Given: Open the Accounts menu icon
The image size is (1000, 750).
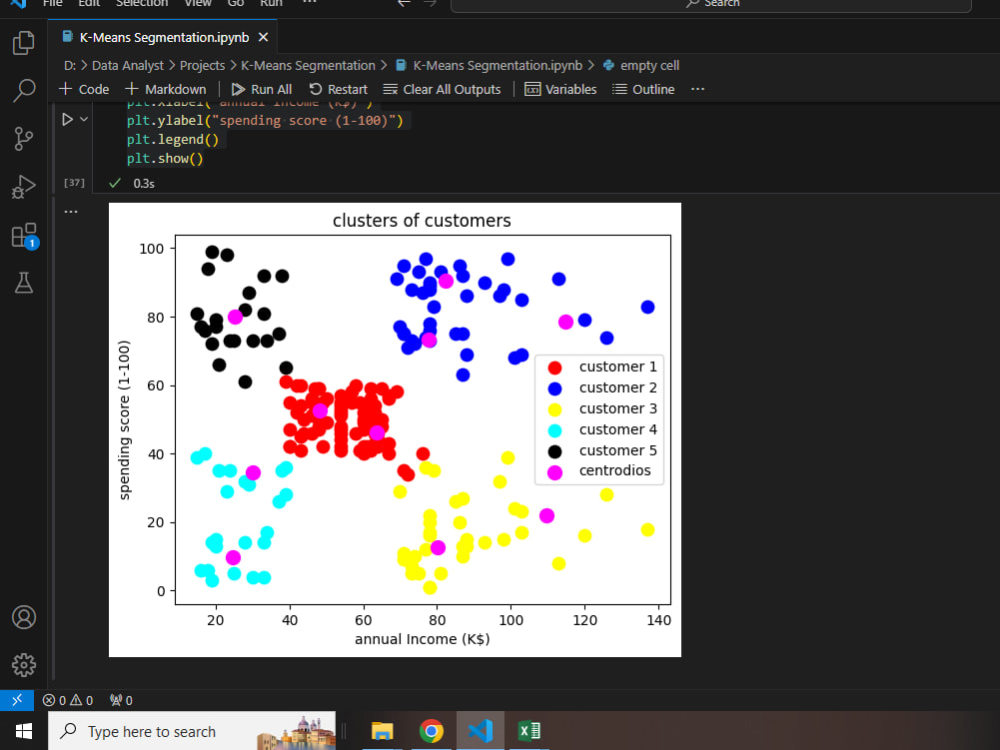Looking at the screenshot, I should click(x=24, y=617).
